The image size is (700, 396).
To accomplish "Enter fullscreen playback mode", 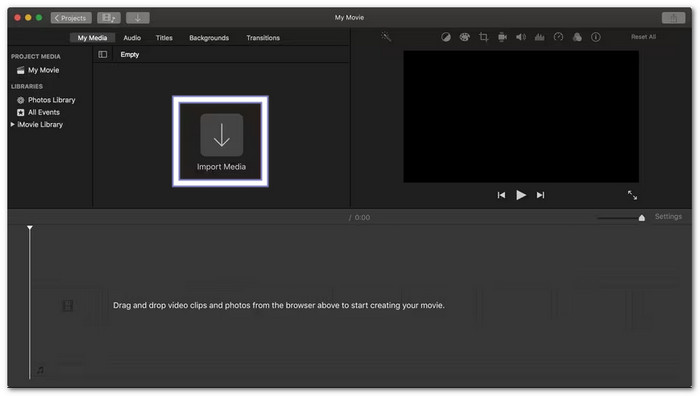I will [632, 195].
